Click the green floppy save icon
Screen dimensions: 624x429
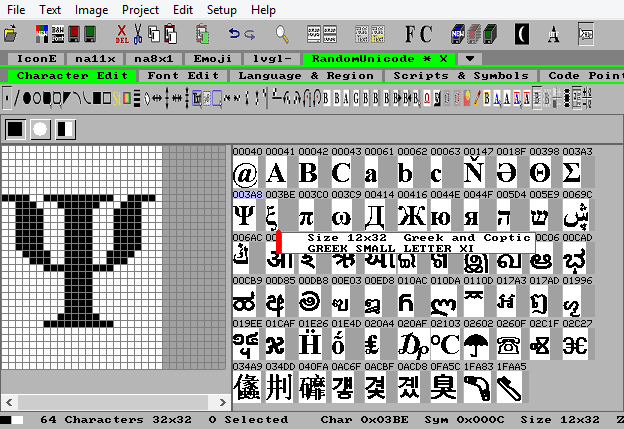click(90, 33)
